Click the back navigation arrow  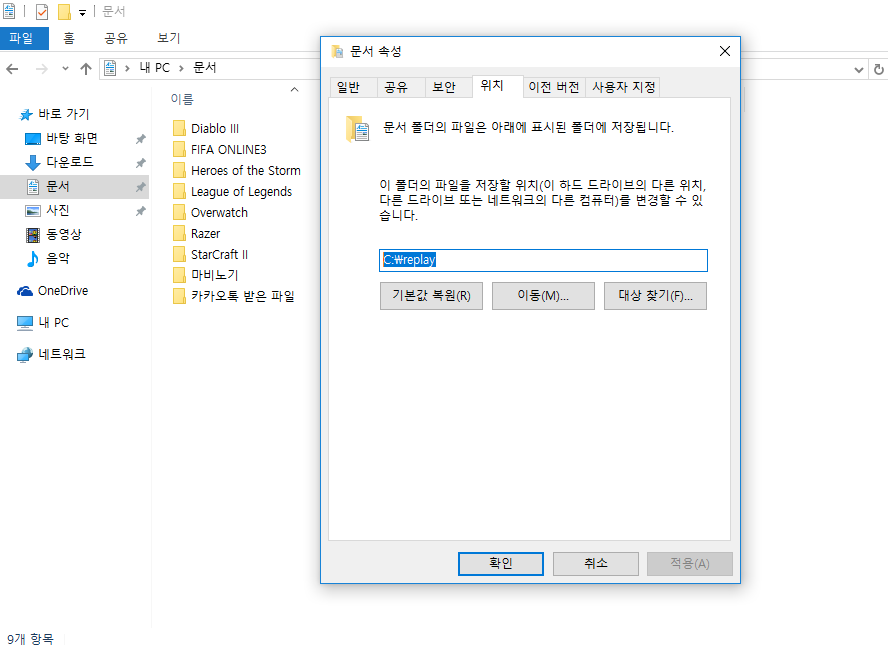coord(14,67)
